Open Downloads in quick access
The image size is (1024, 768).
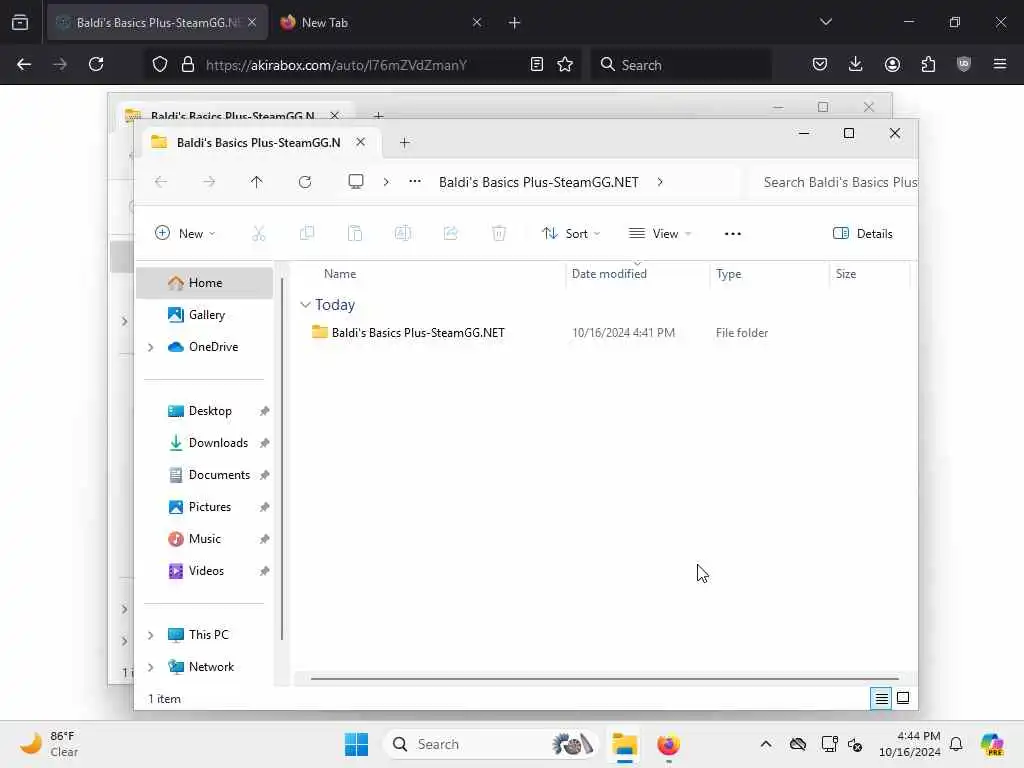tap(204, 443)
